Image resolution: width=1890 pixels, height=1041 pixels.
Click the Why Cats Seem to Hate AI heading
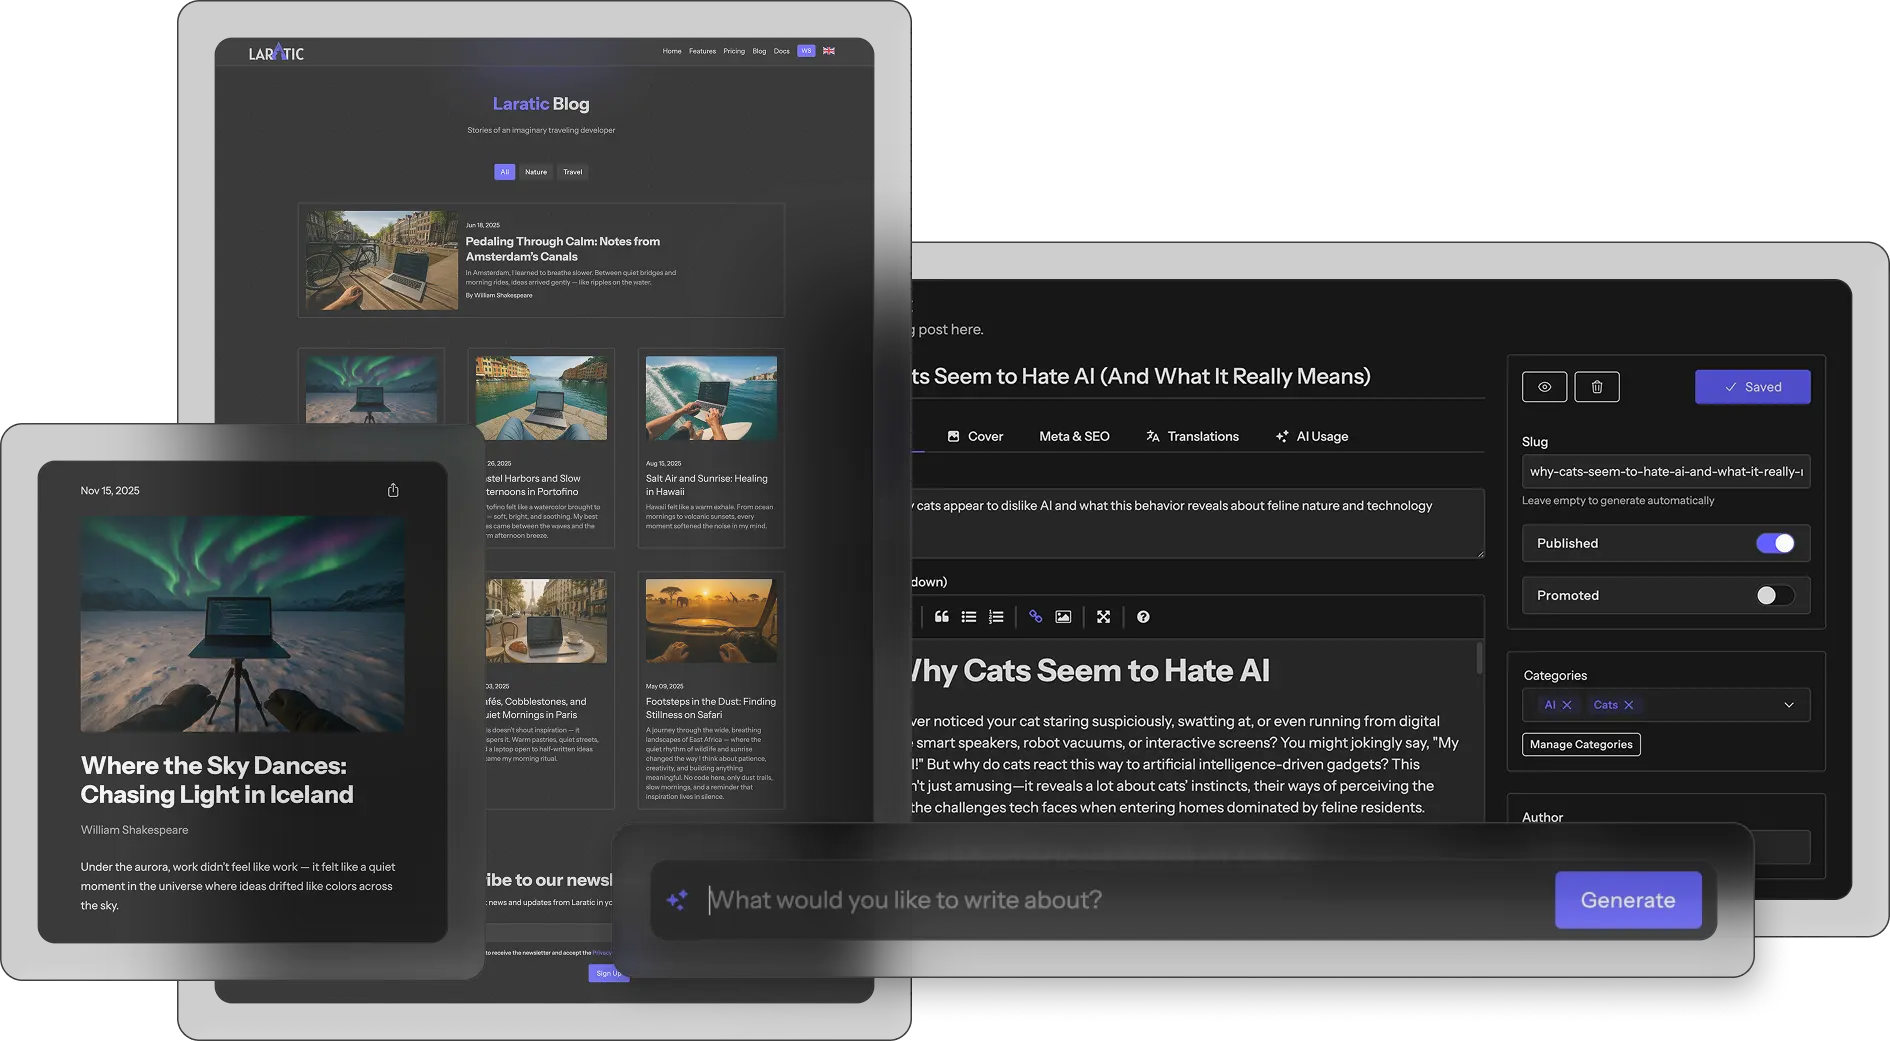pyautogui.click(x=1090, y=671)
